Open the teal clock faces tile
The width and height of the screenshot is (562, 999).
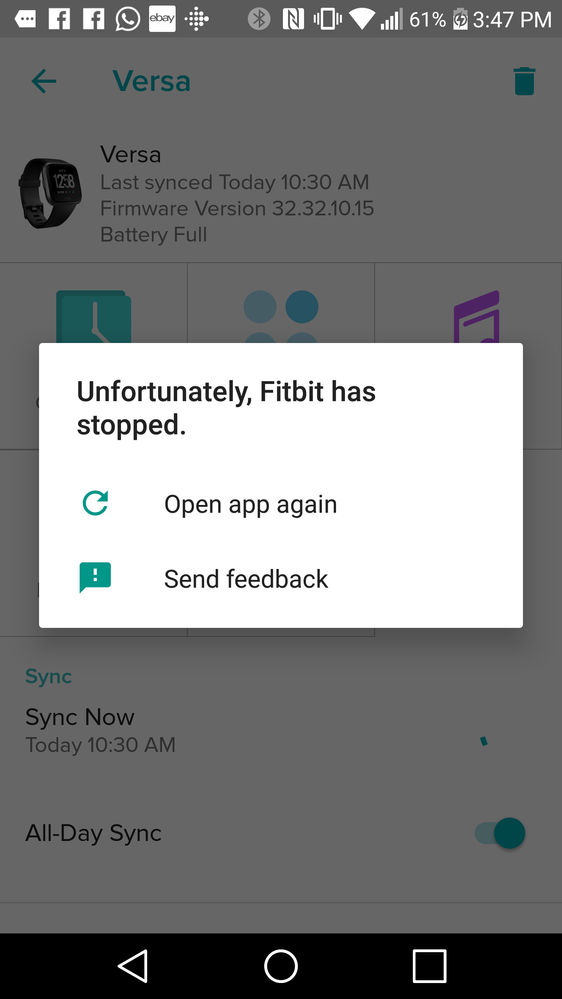click(x=94, y=317)
